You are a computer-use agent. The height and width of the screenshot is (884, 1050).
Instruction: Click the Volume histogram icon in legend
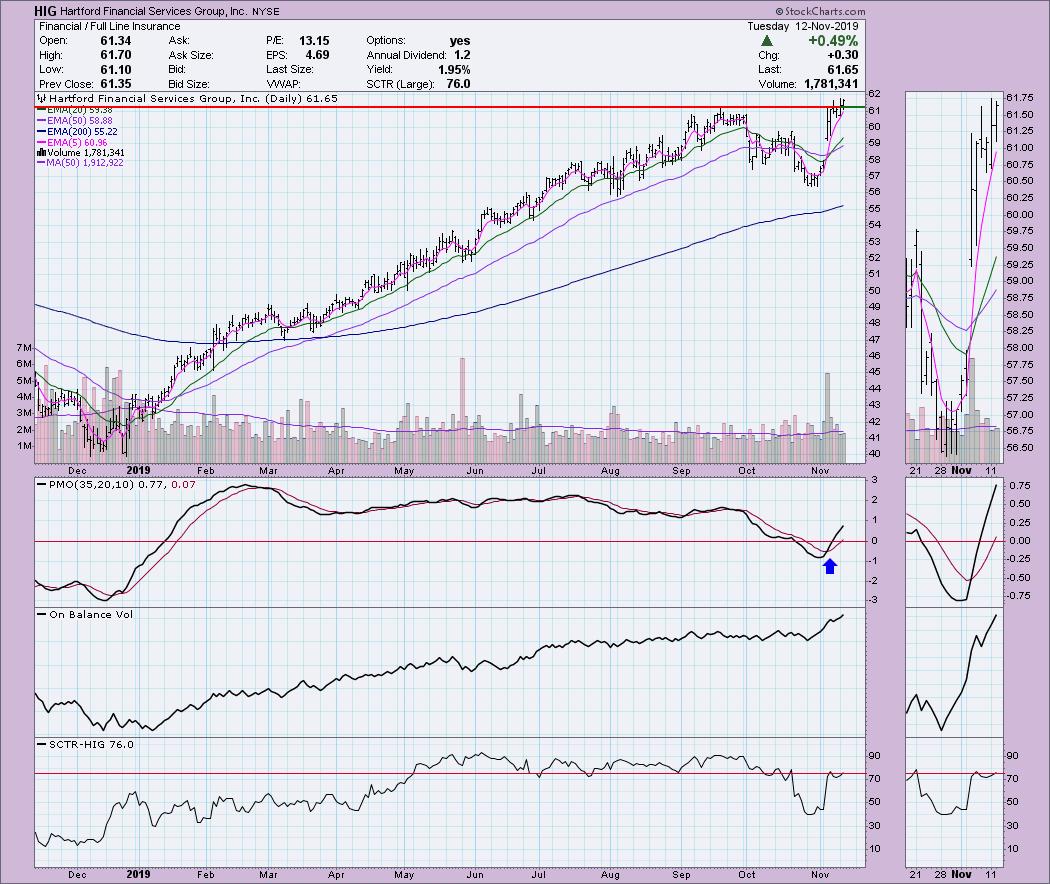pos(40,153)
